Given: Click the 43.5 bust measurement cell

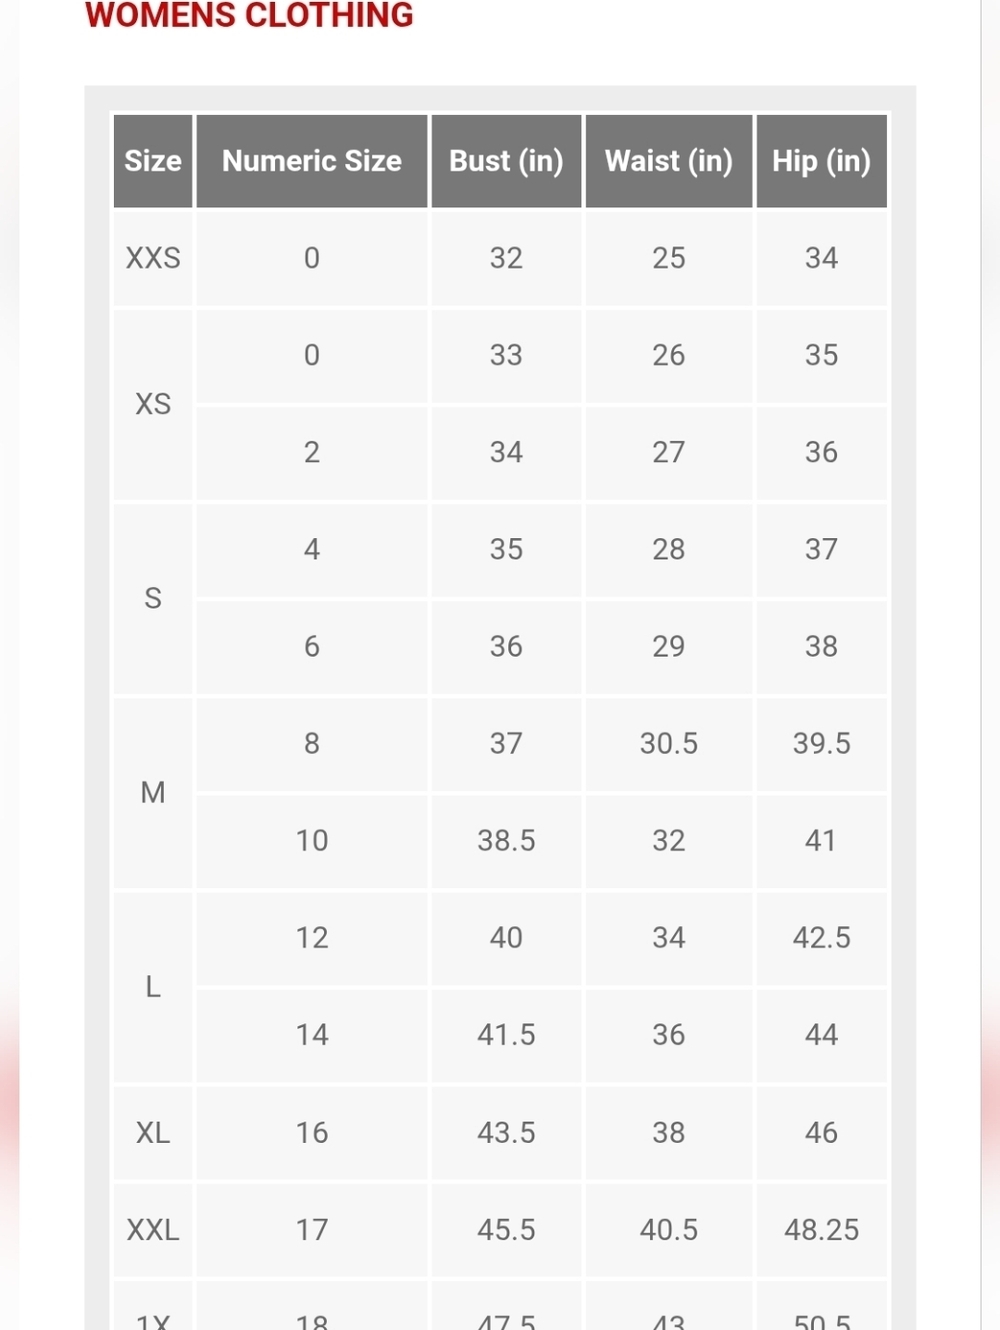Looking at the screenshot, I should (506, 1132).
